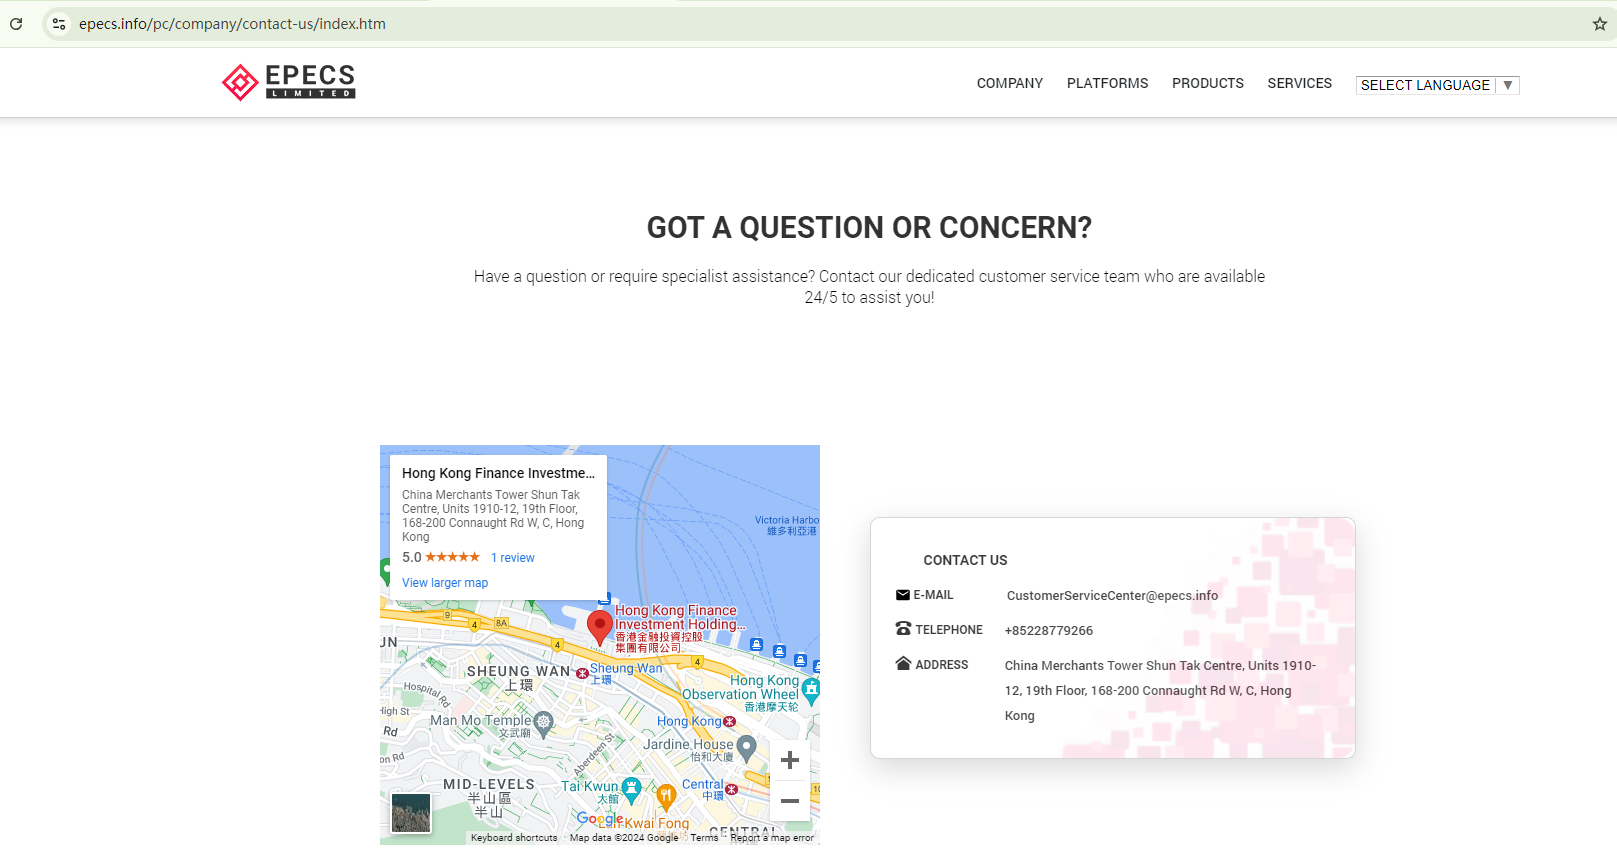
Task: Open the PRODUCTS menu
Action: pos(1208,83)
